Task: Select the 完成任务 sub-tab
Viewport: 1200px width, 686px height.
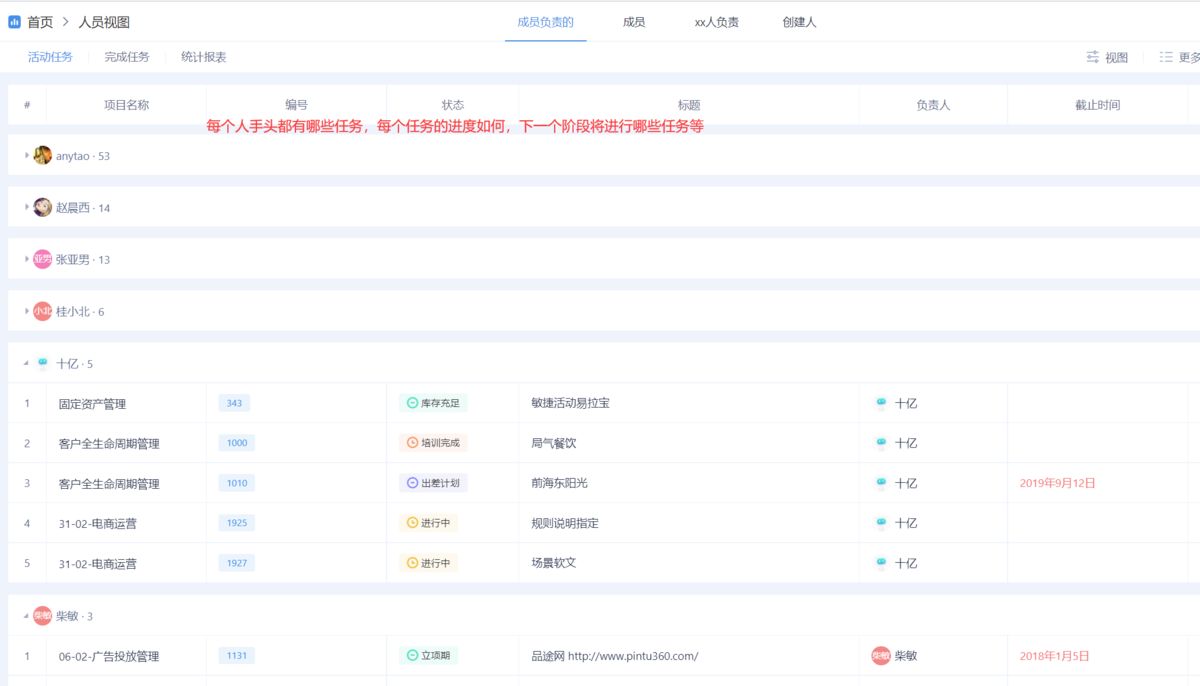Action: click(x=127, y=57)
